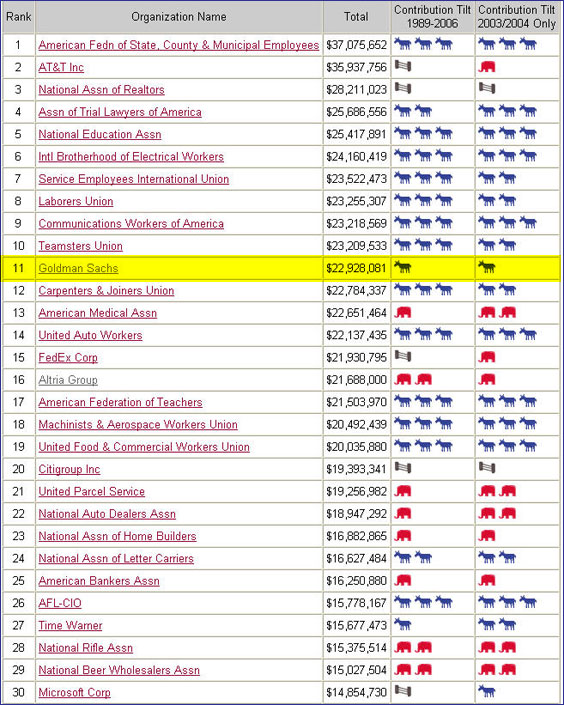Open the FedEx Corp link
The width and height of the screenshot is (564, 705).
(68, 358)
